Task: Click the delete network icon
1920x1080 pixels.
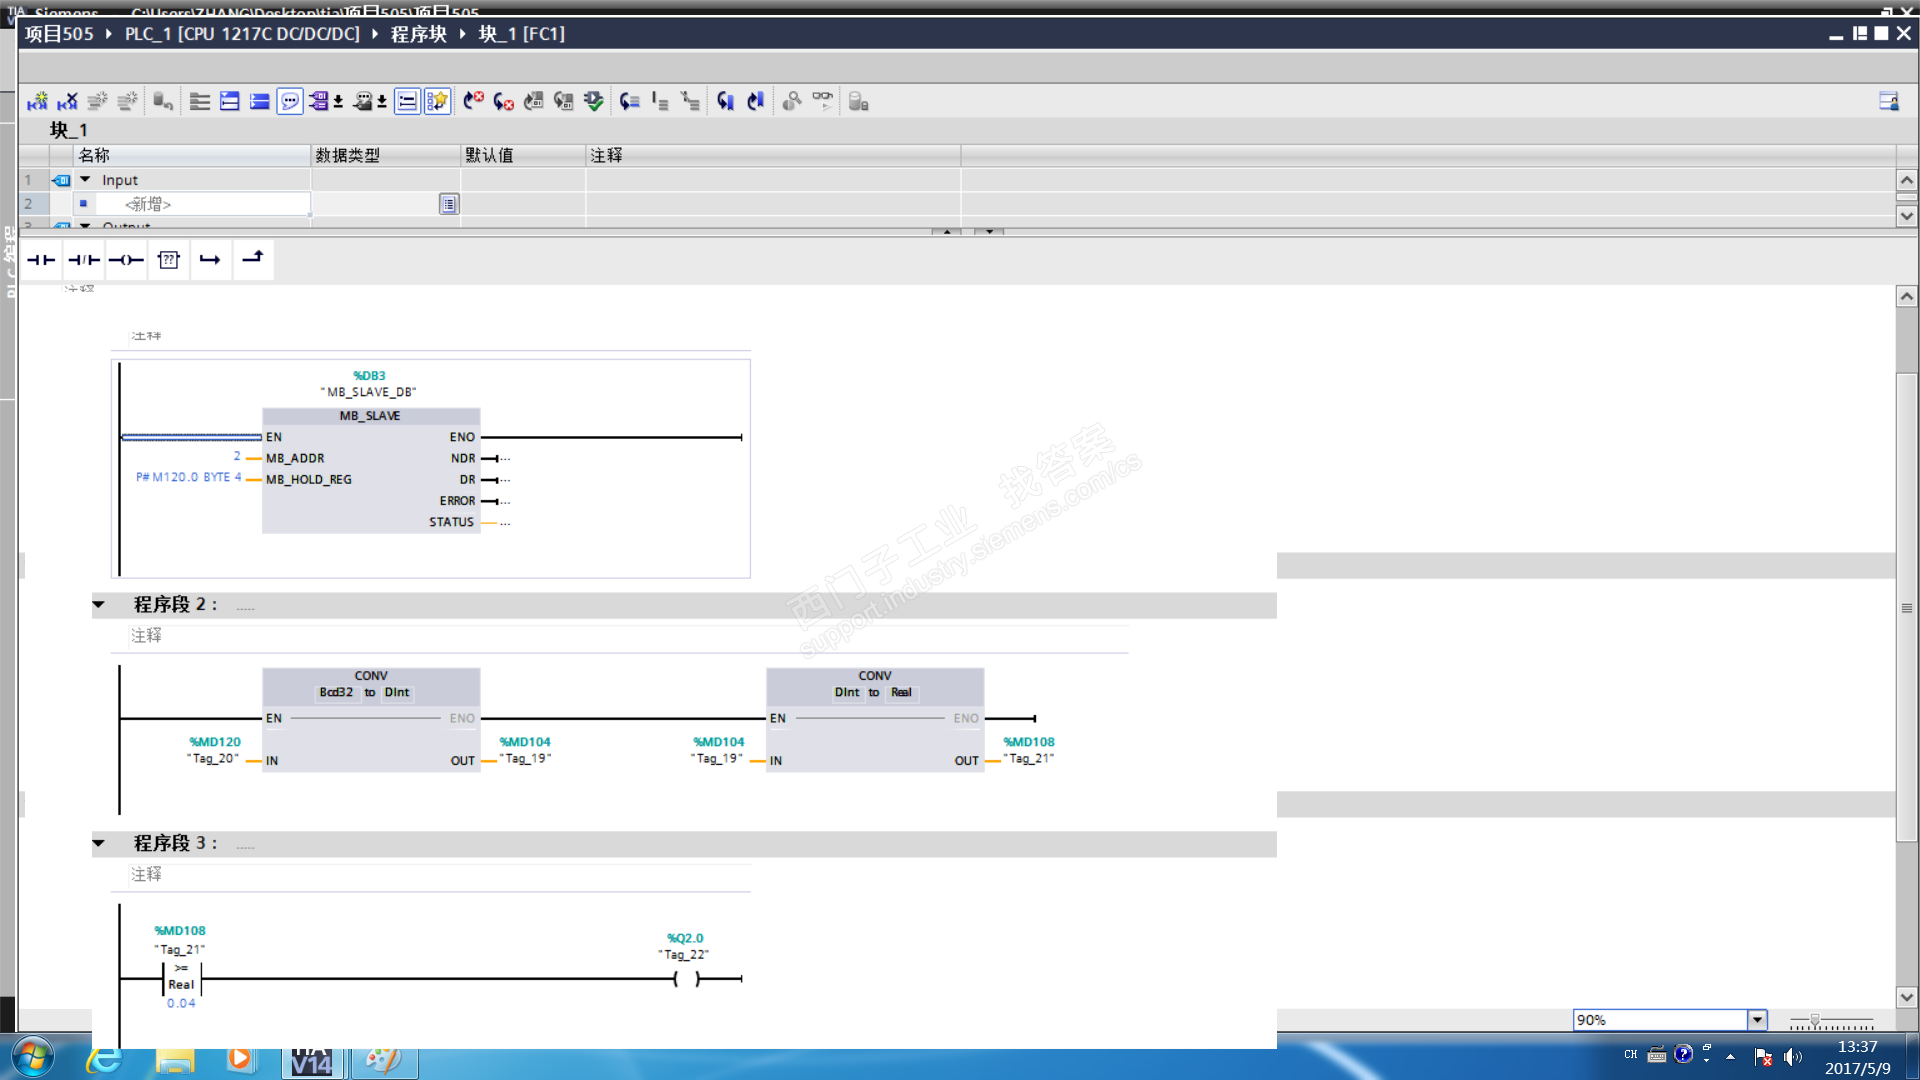Action: pyautogui.click(x=67, y=101)
